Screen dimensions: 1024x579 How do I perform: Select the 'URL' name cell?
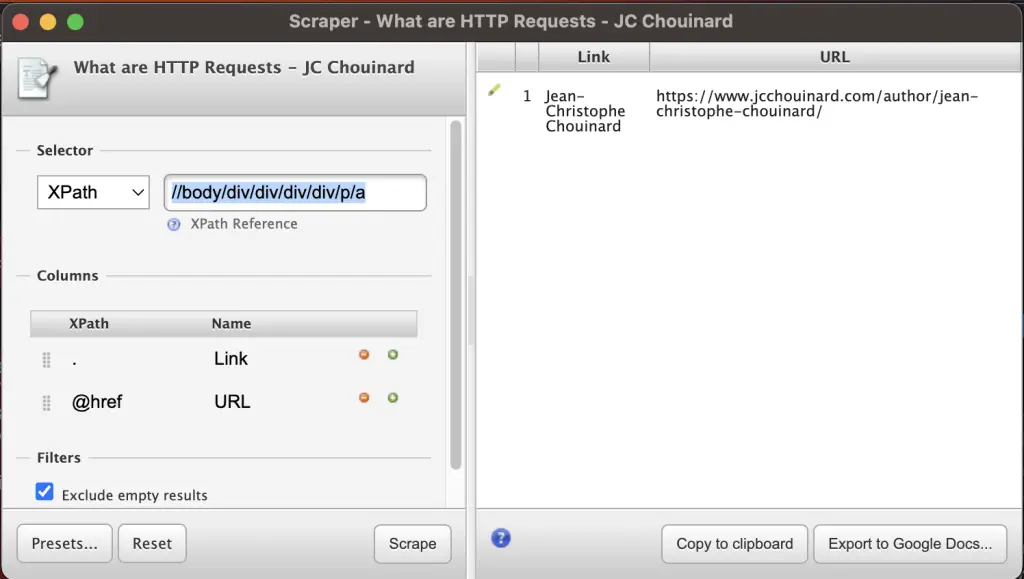232,402
